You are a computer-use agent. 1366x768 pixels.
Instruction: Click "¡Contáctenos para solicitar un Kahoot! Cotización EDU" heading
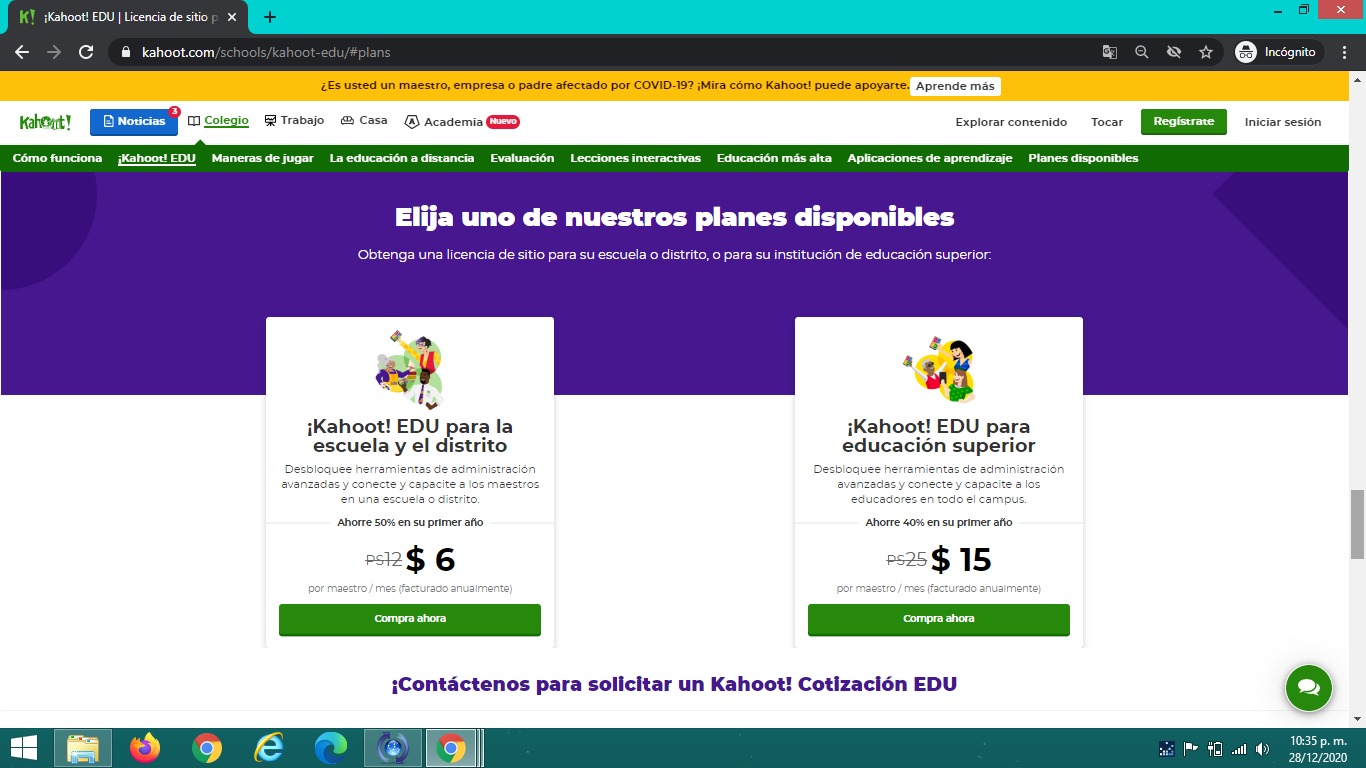674,684
